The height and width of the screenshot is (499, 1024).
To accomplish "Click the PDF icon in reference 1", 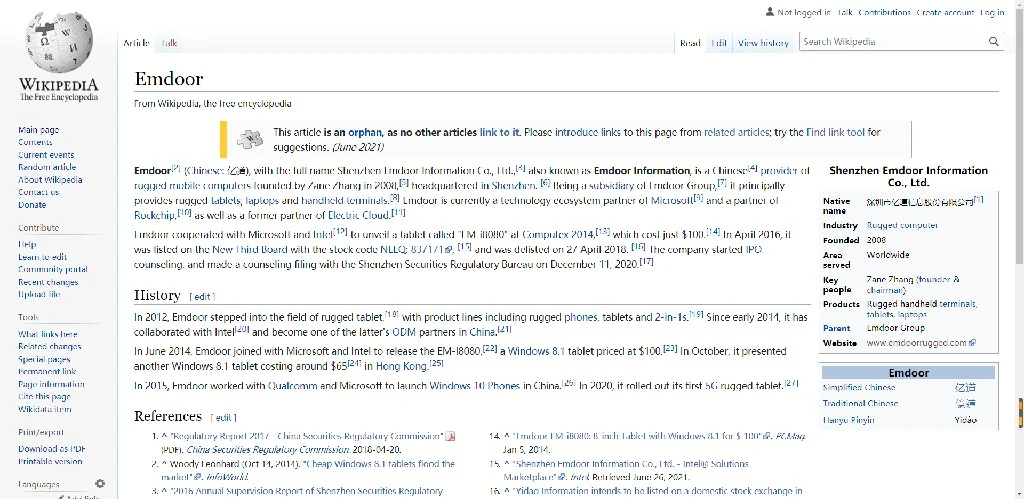I will pos(450,437).
